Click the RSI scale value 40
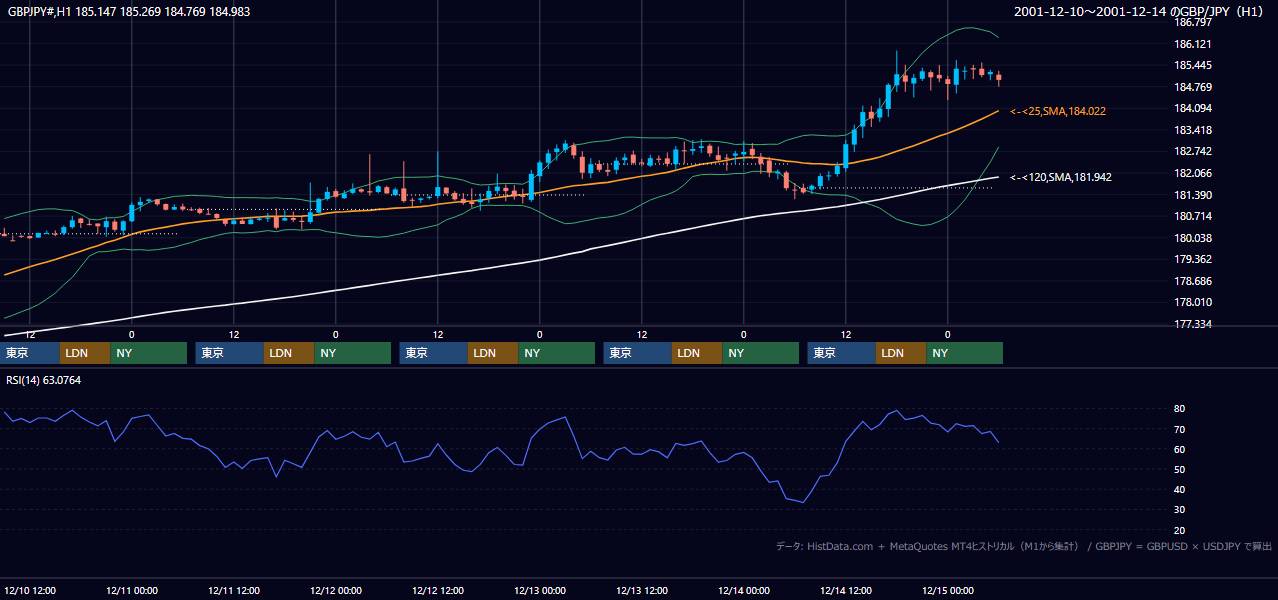This screenshot has width=1278, height=600. (x=1179, y=489)
